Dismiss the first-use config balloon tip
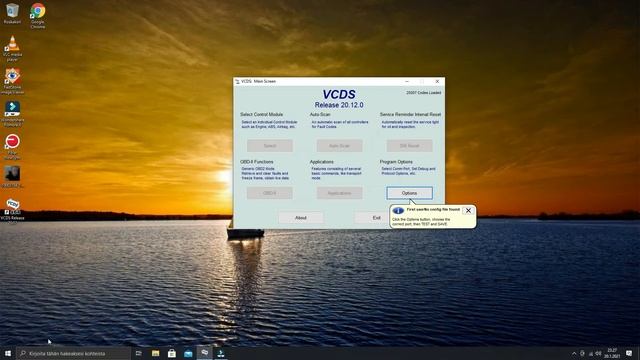Screen dimensions: 640x360 click(x=468, y=211)
